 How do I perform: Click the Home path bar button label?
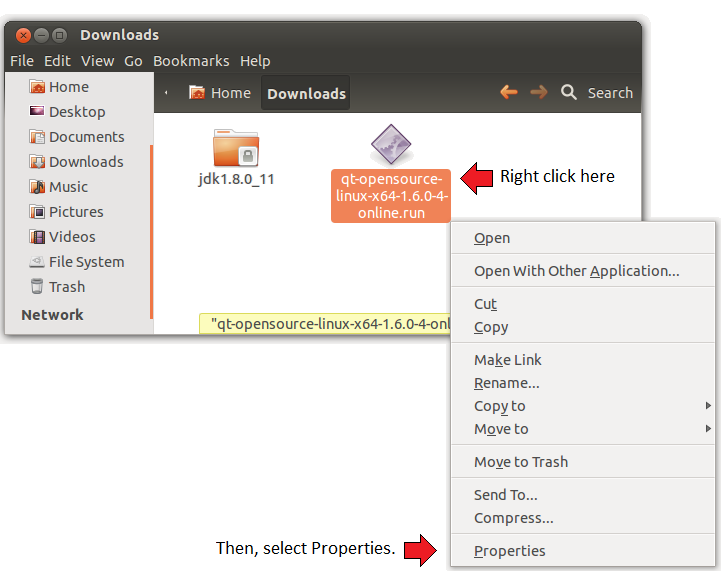(x=231, y=93)
